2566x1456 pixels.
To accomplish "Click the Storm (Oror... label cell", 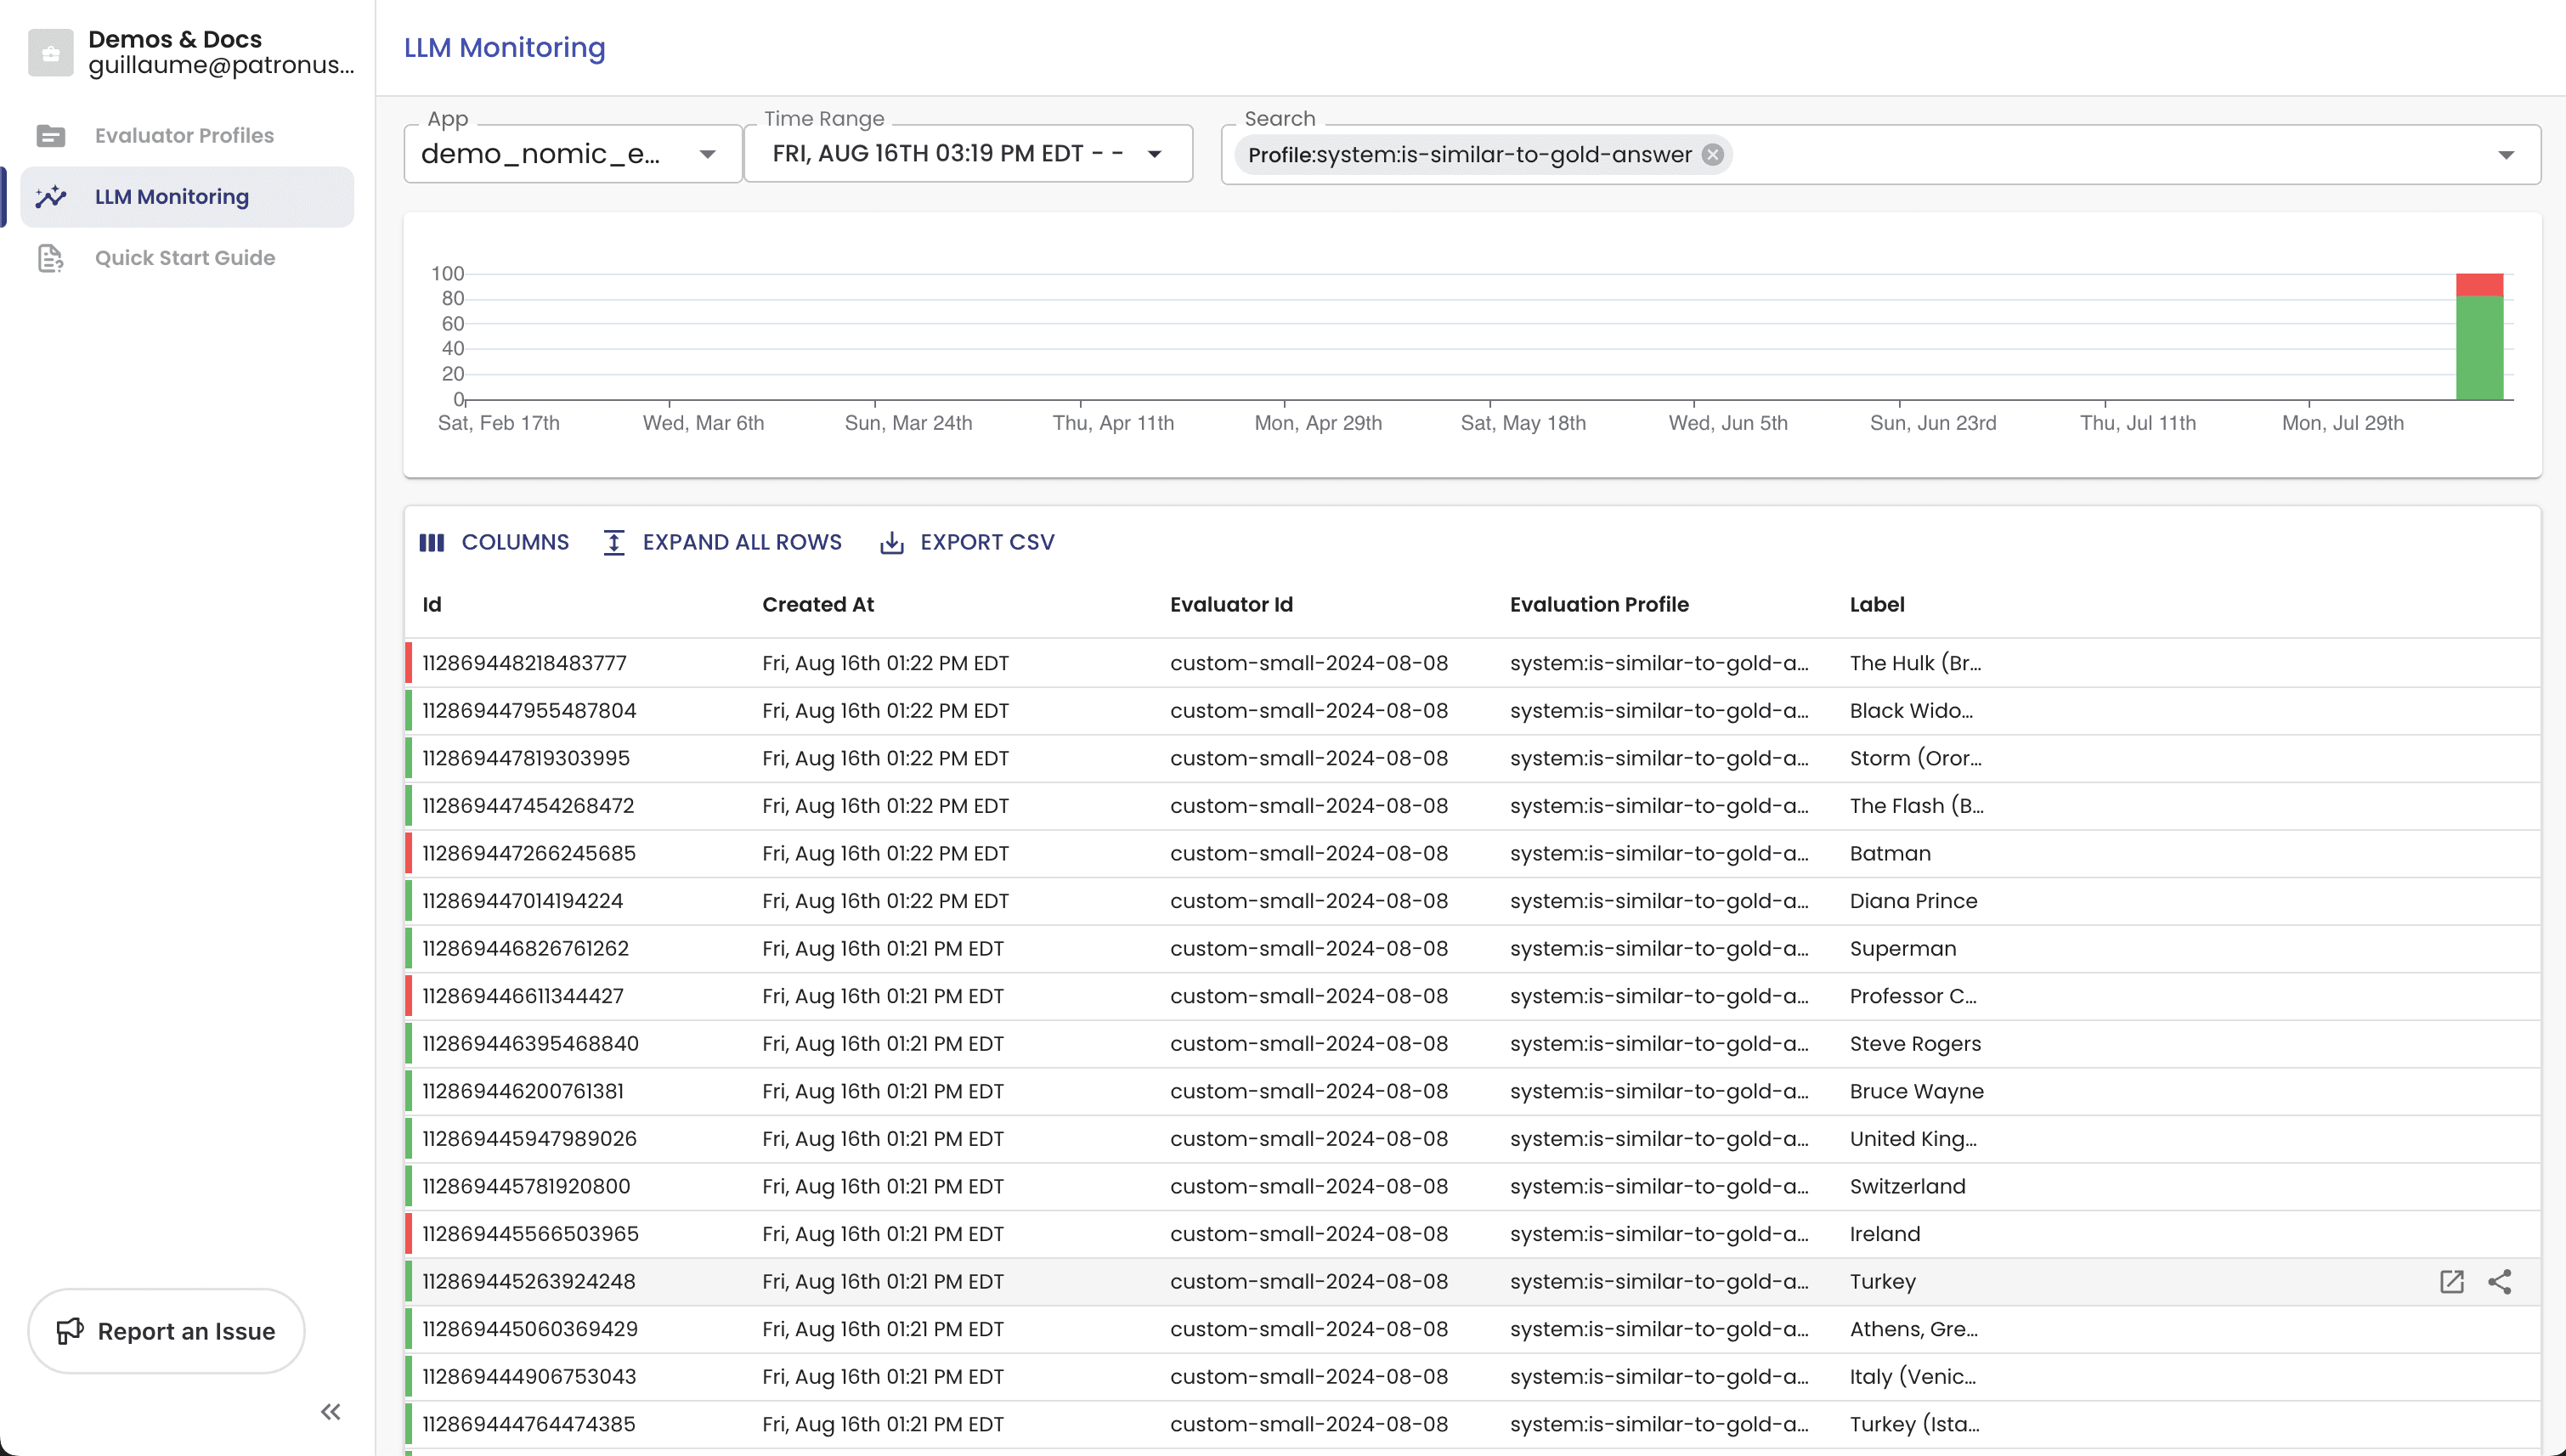I will 1915,758.
